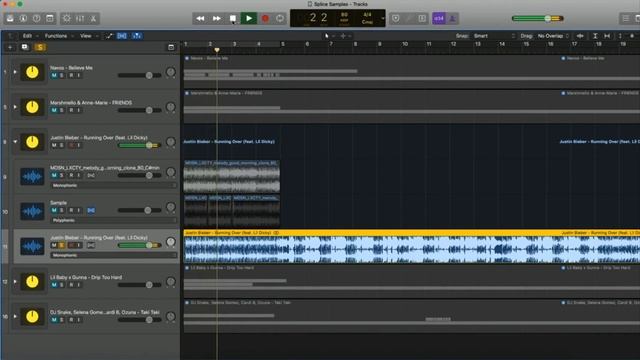Open Monophonic flex mode dropdown on MOSN_LXCTY track
The height and width of the screenshot is (360, 640).
[x=113, y=185]
